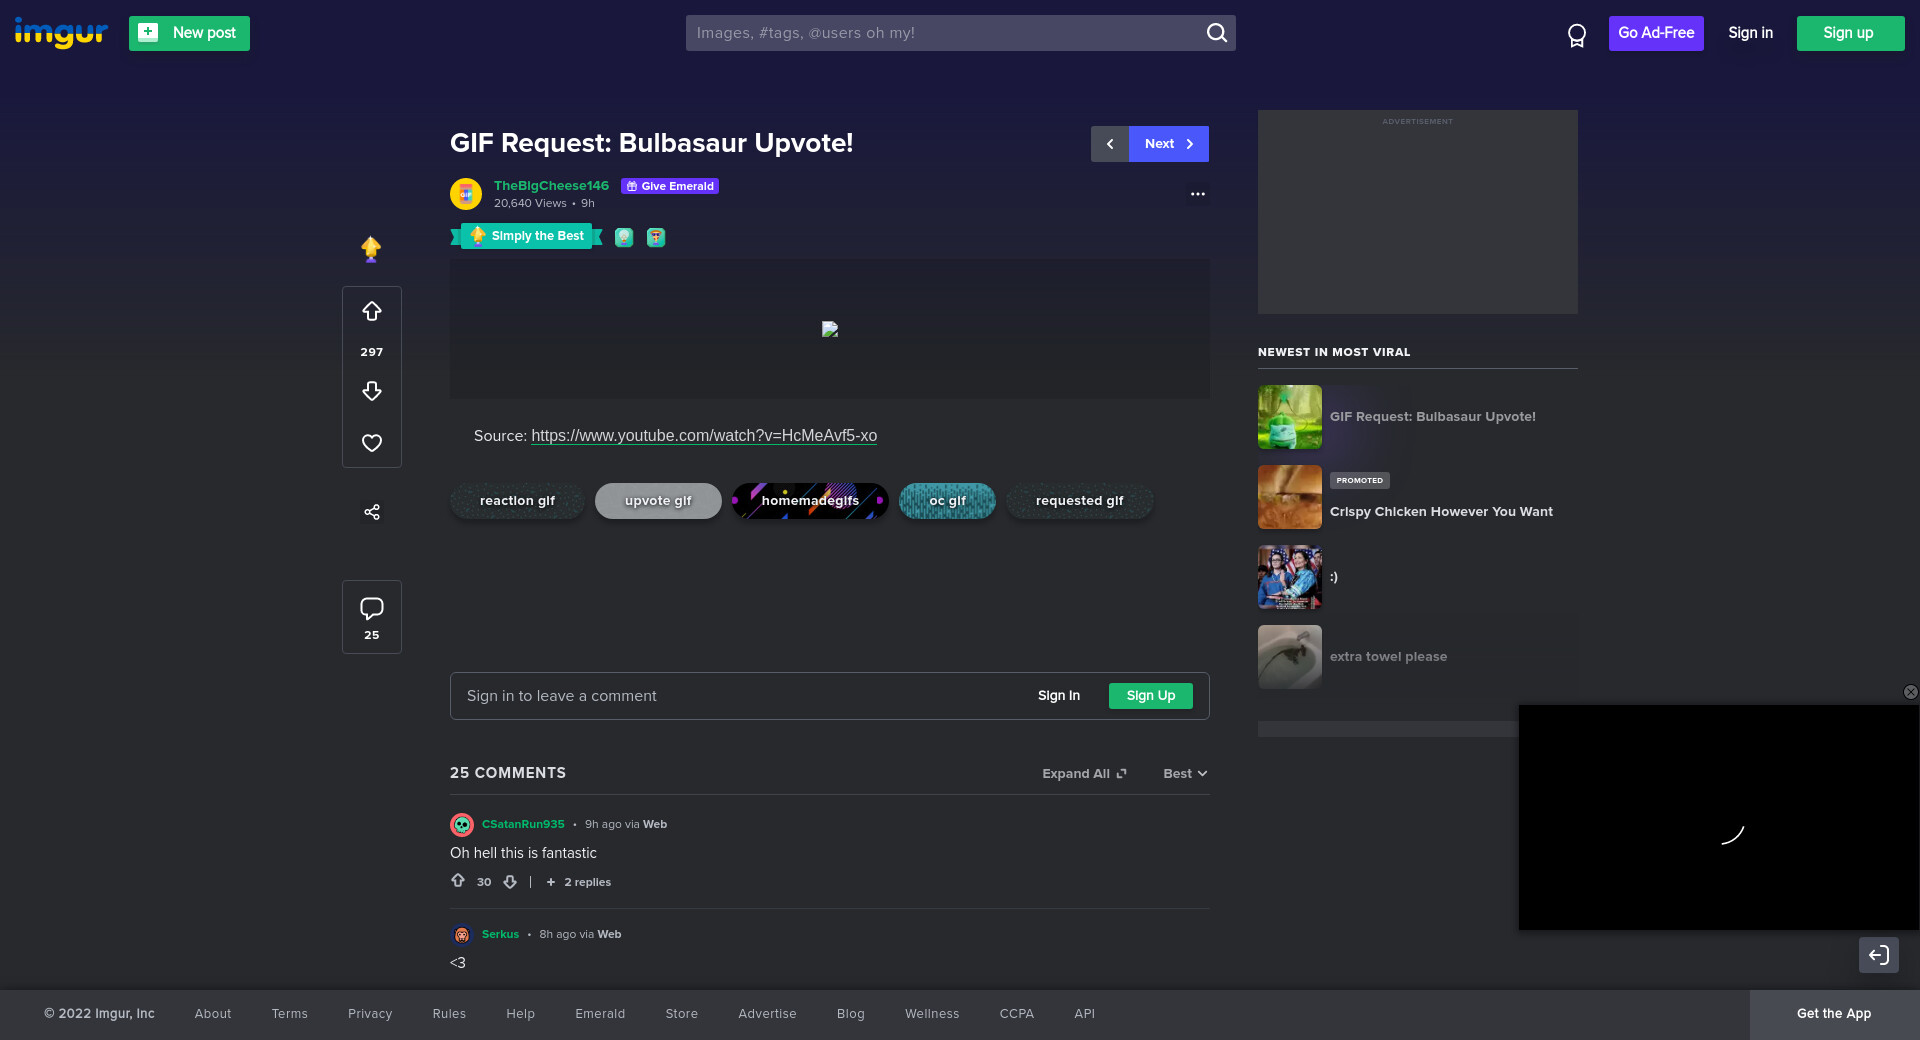Open the ':)' post thumbnail
Image resolution: width=1920 pixels, height=1040 pixels.
pos(1290,577)
